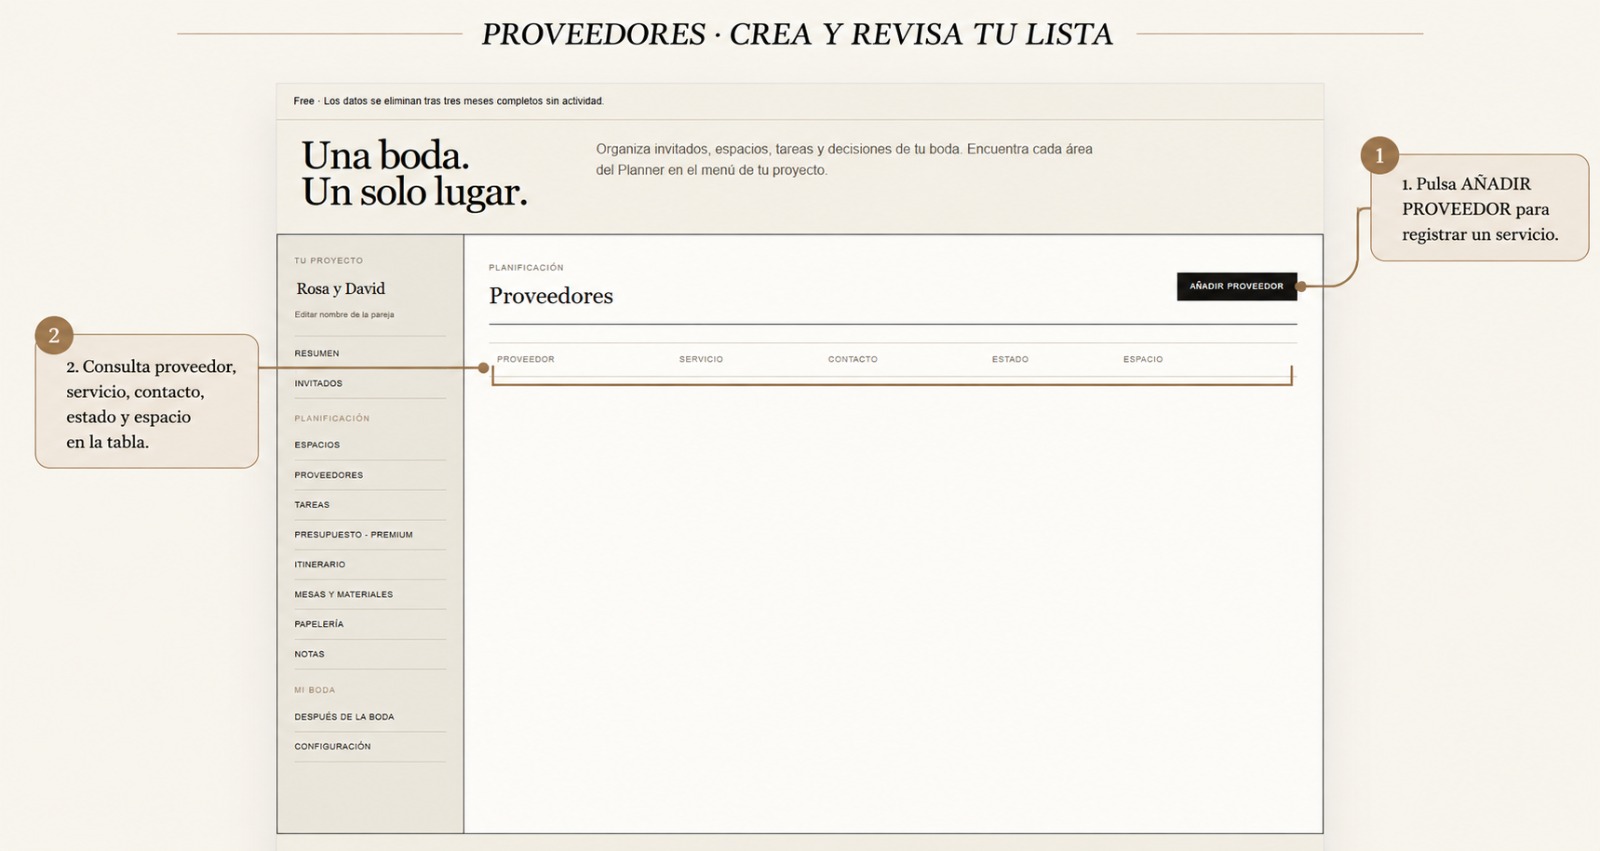Click the Servicio column header
The image size is (1600, 851).
point(701,359)
